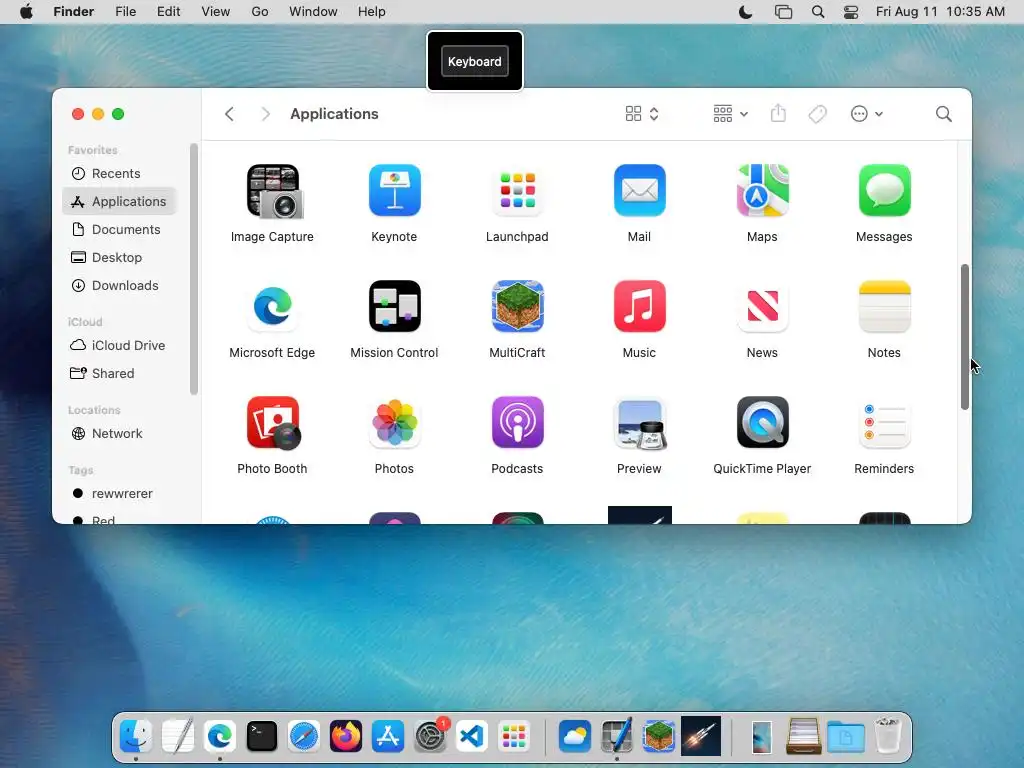The height and width of the screenshot is (768, 1024).
Task: Click the Applications window vertical scrollbar
Action: [965, 337]
